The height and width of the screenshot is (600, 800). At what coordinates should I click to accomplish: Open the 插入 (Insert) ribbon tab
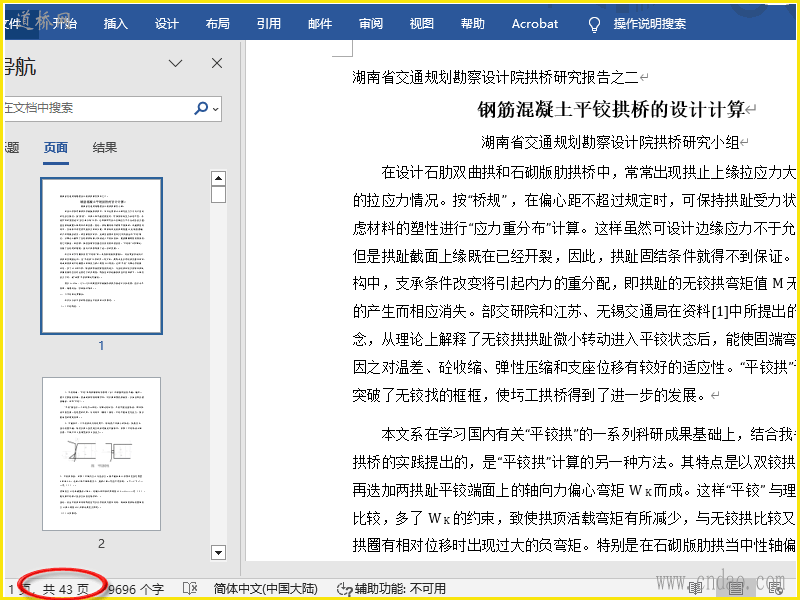click(116, 23)
